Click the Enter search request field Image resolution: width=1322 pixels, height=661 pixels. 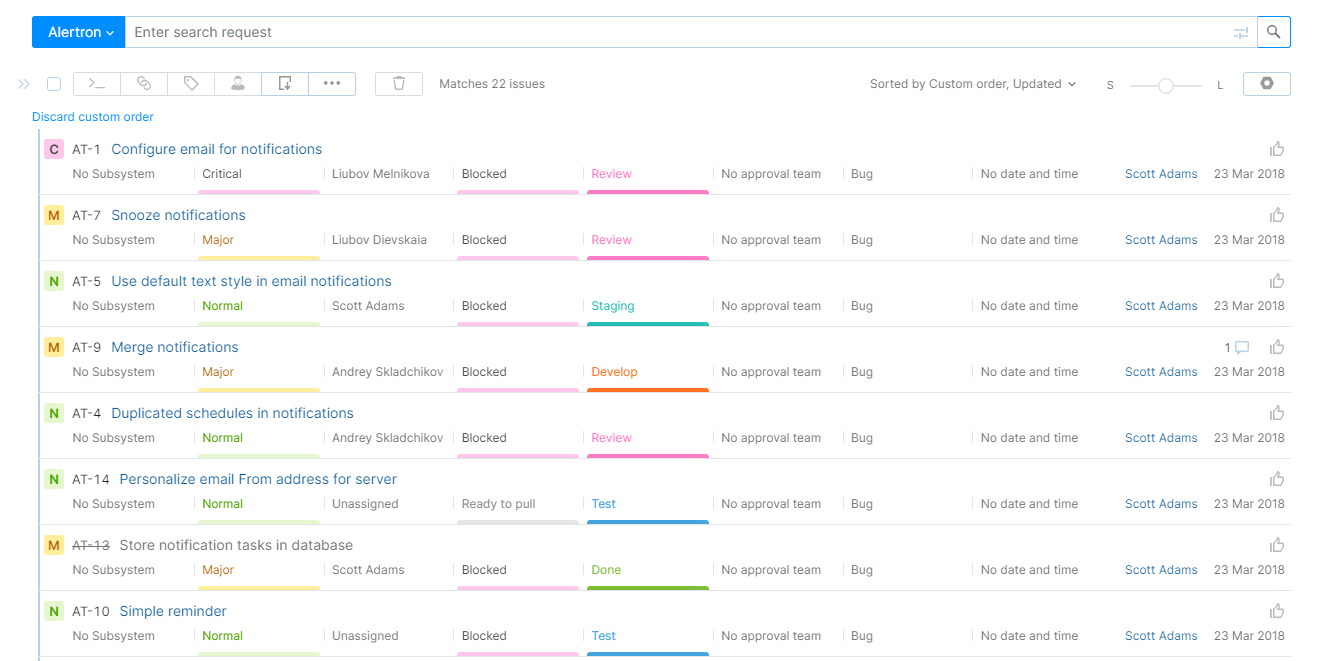coord(680,32)
